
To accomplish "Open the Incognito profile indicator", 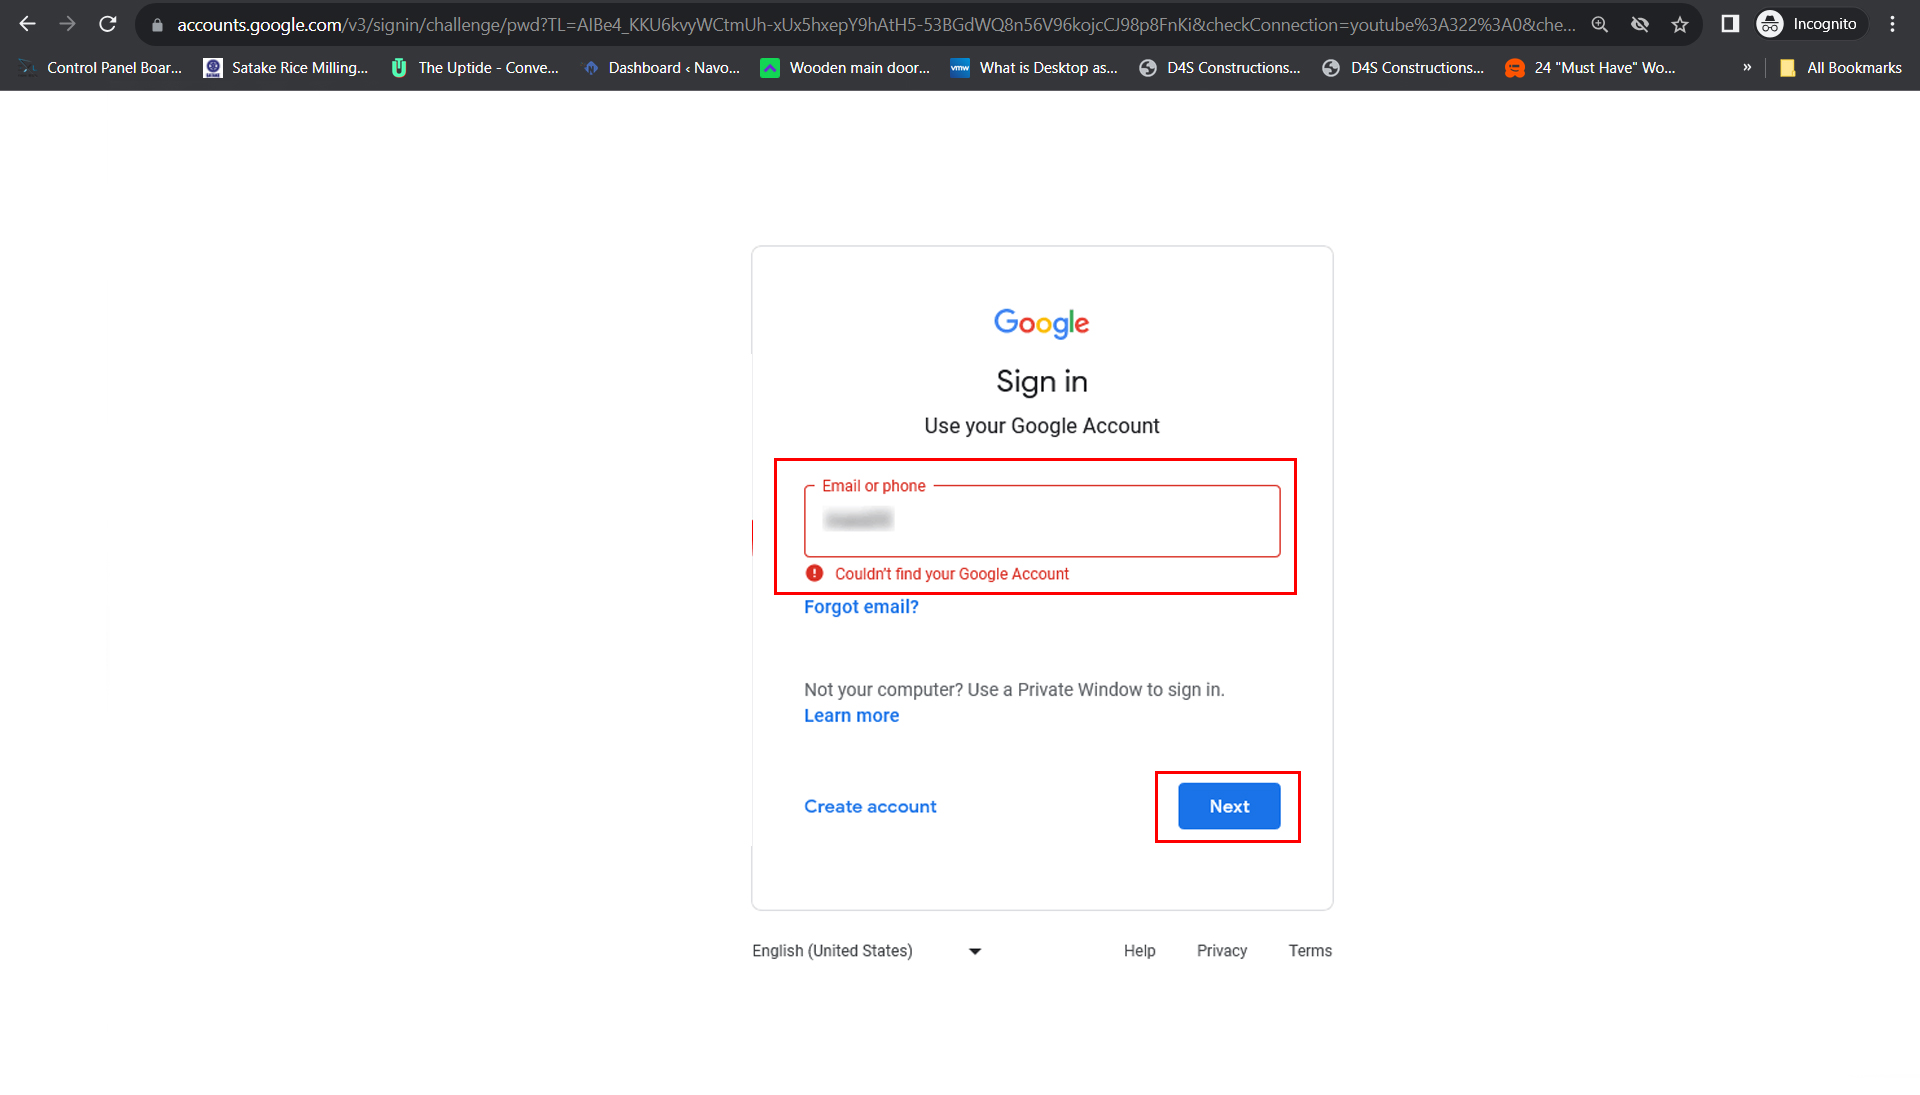I will [1810, 24].
